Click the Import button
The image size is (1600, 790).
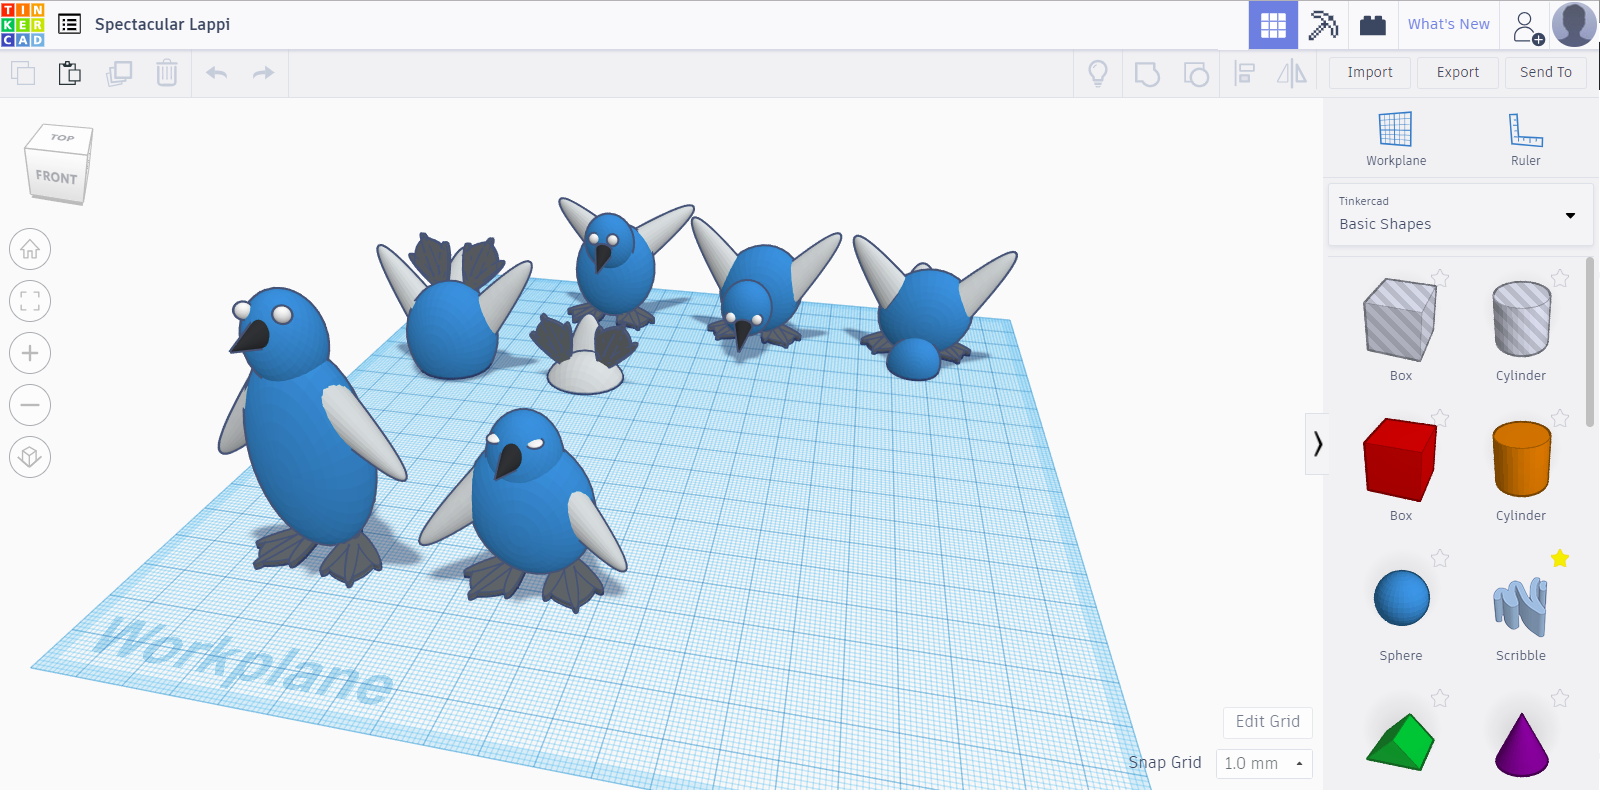[x=1370, y=72]
